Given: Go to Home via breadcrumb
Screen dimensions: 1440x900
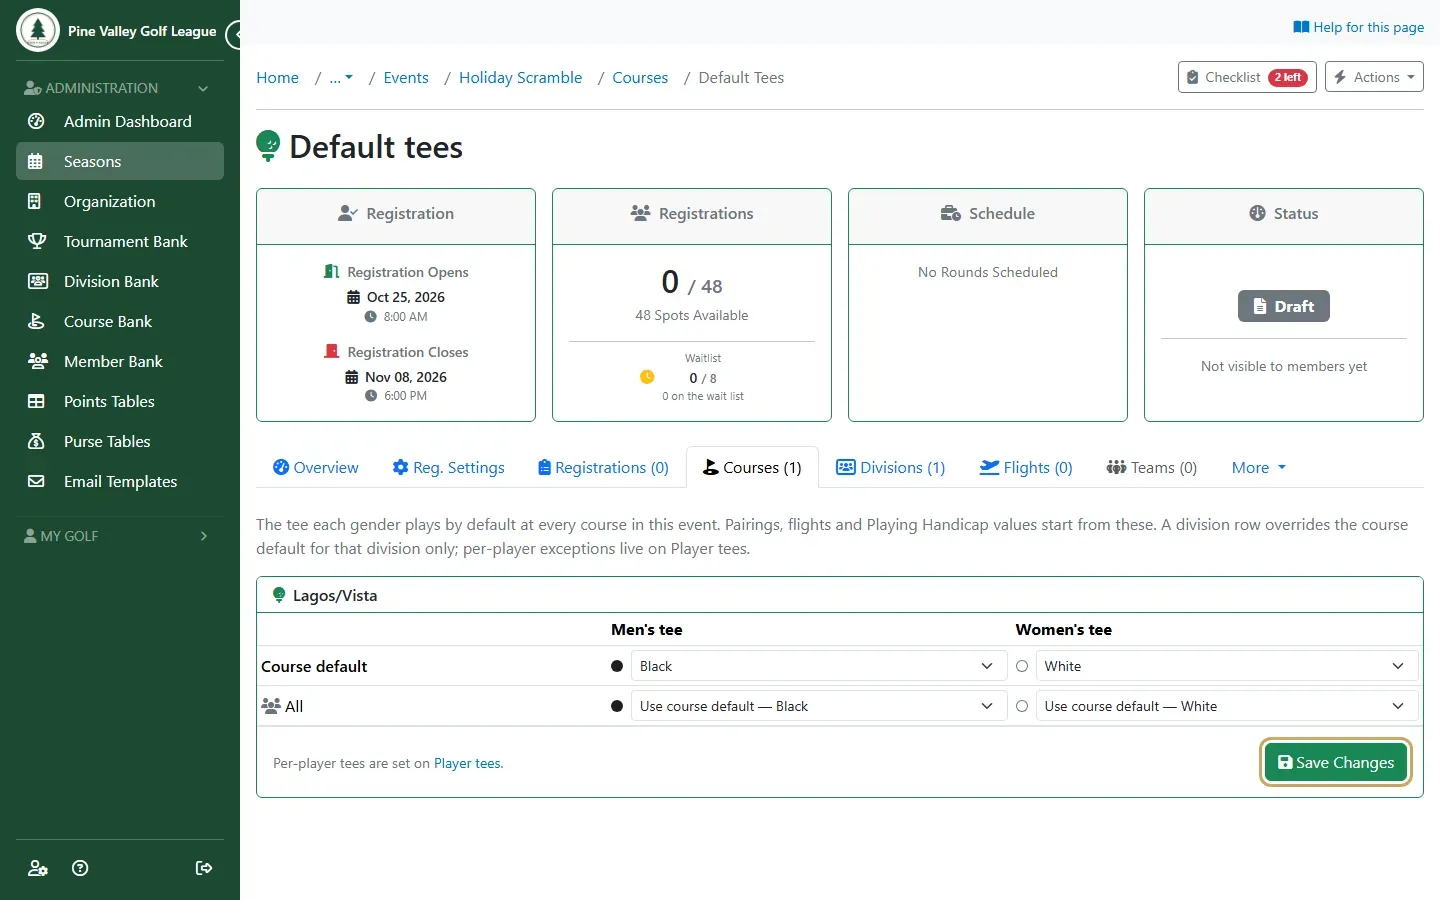Looking at the screenshot, I should 277,78.
